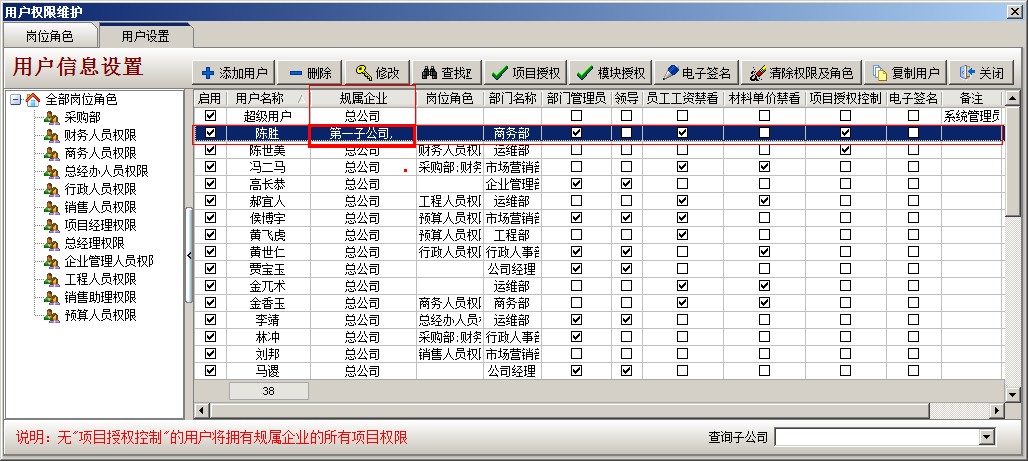1028x461 pixels.
Task: Click the 项目授权 checkmark button
Action: coord(526,73)
